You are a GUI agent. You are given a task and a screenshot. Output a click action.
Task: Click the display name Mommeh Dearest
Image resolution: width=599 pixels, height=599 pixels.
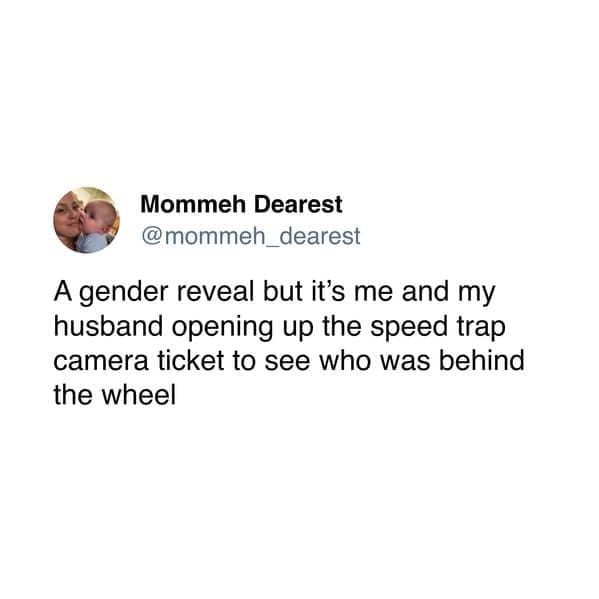pyautogui.click(x=241, y=204)
